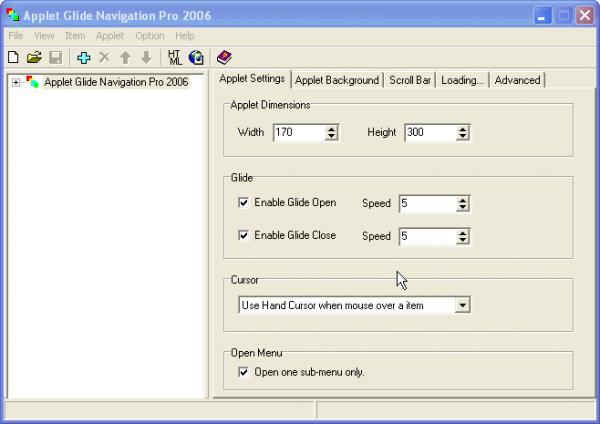
Task: Click the Width input field showing 170
Action: tap(299, 133)
